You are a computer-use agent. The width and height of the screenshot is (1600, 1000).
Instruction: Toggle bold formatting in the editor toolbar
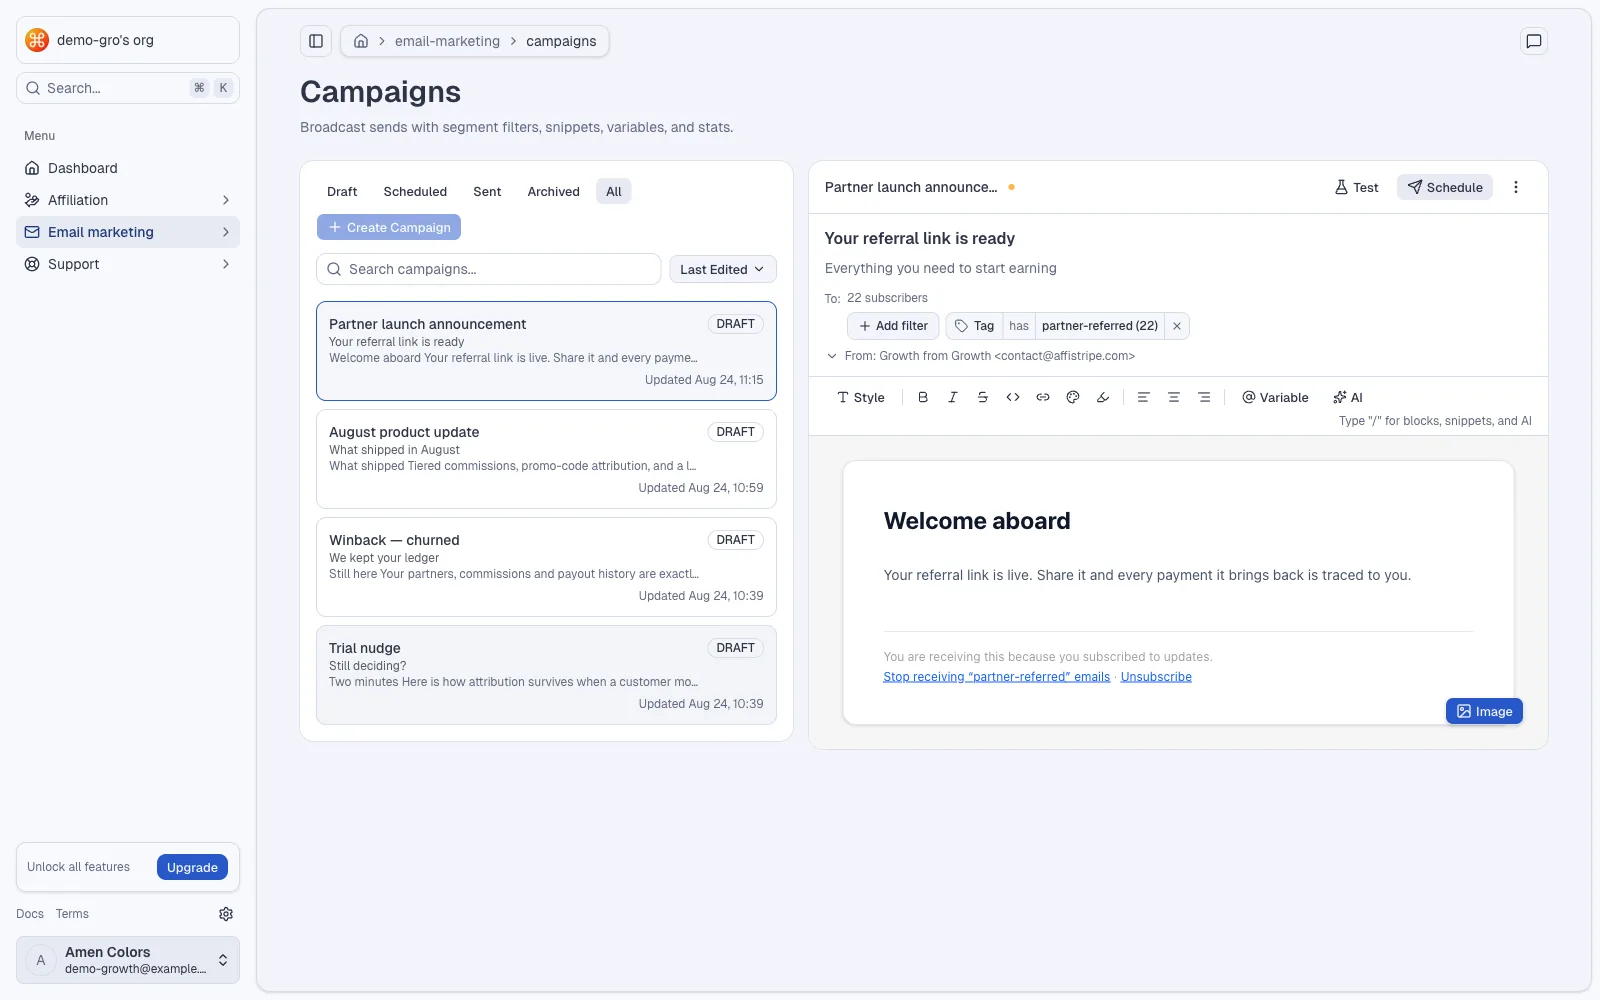point(923,397)
